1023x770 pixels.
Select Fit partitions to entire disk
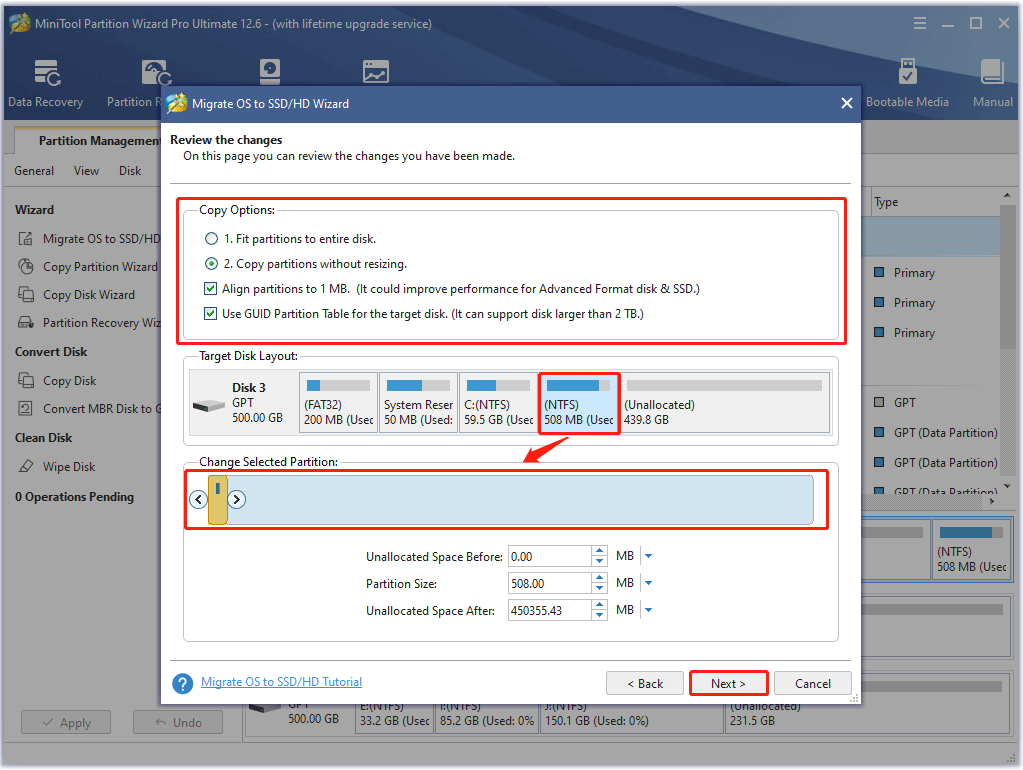coord(211,239)
